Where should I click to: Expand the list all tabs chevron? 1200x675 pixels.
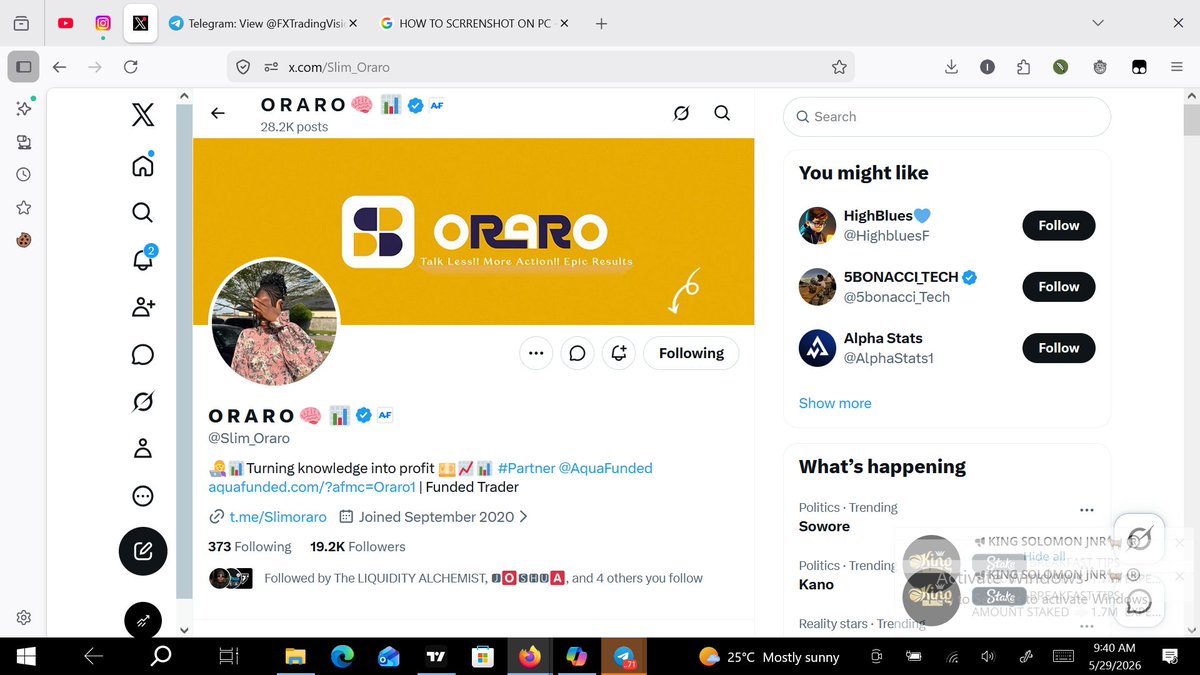coord(1098,23)
